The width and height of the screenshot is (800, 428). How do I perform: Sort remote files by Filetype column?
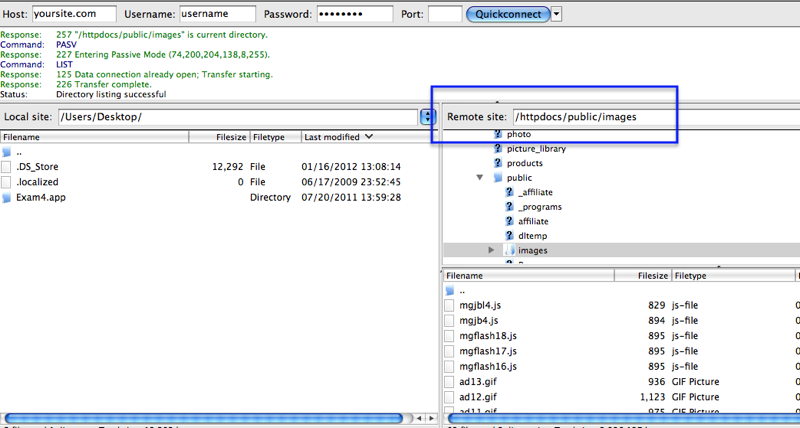click(733, 275)
